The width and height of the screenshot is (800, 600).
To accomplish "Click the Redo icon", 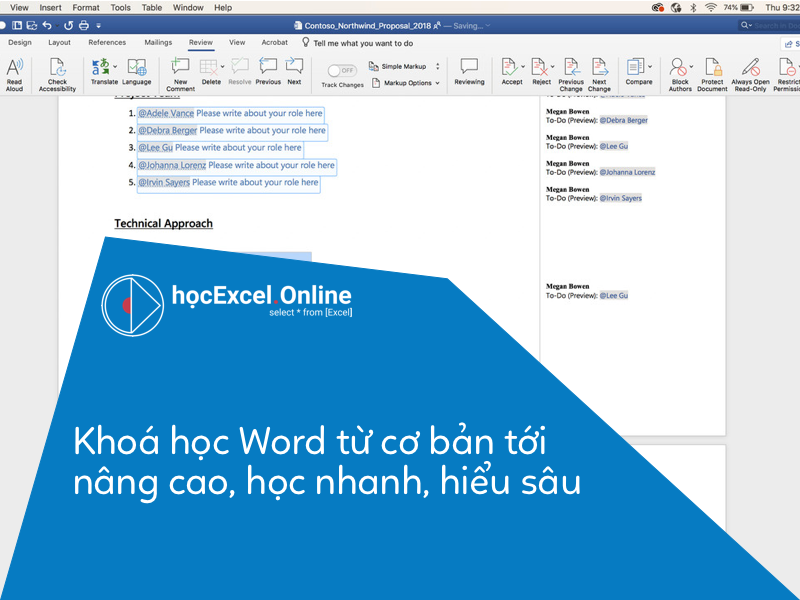I will (x=68, y=25).
